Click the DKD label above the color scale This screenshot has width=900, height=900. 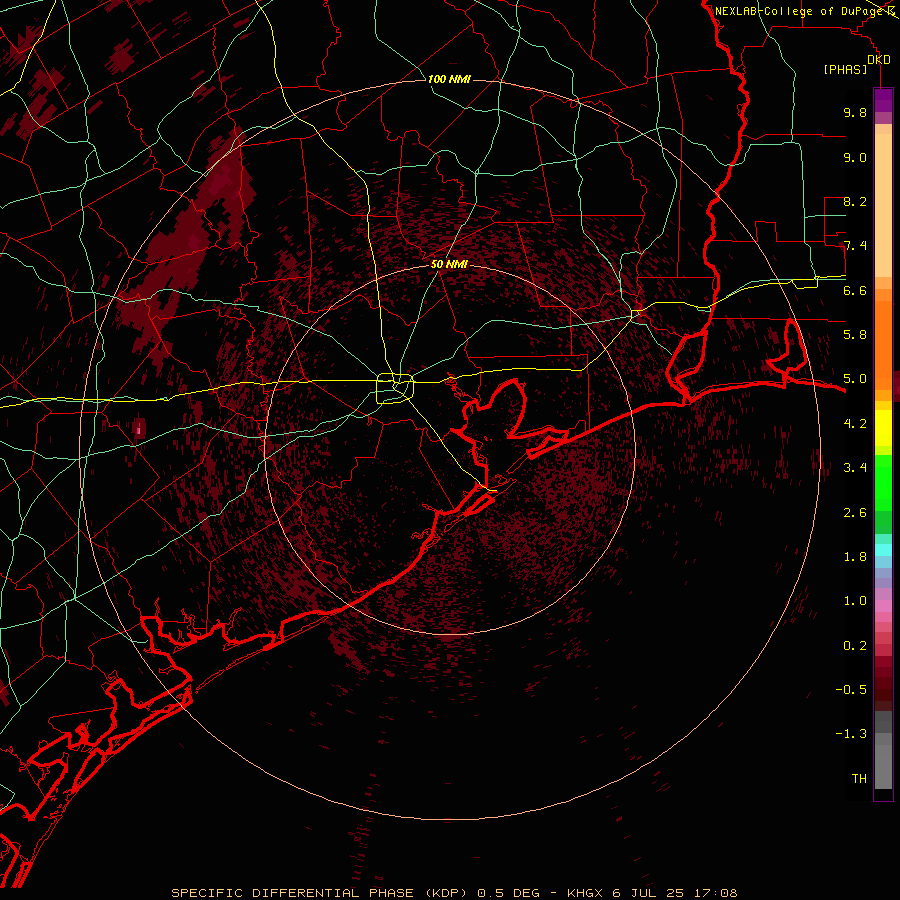coord(879,60)
